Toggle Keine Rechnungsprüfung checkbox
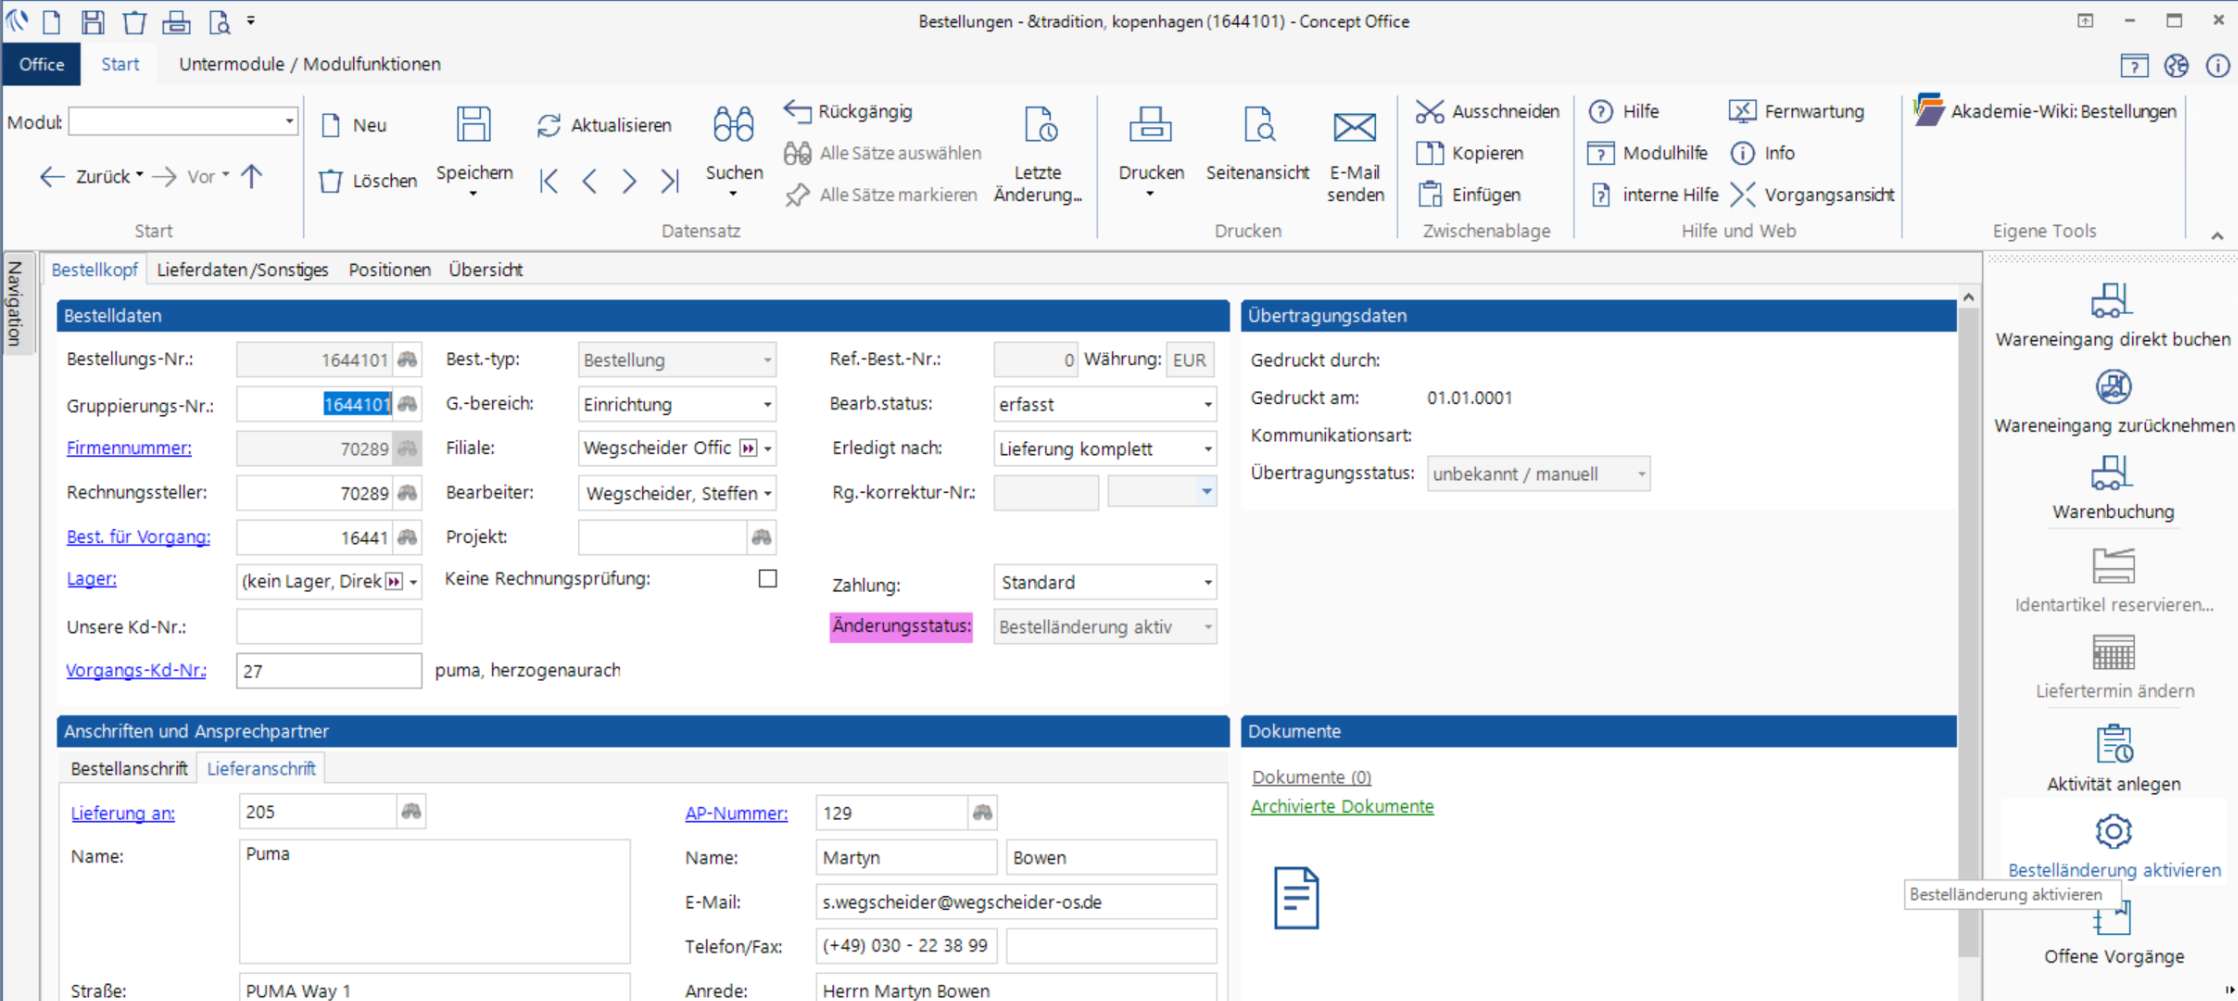Viewport: 2238px width, 1001px height. pyautogui.click(x=768, y=579)
